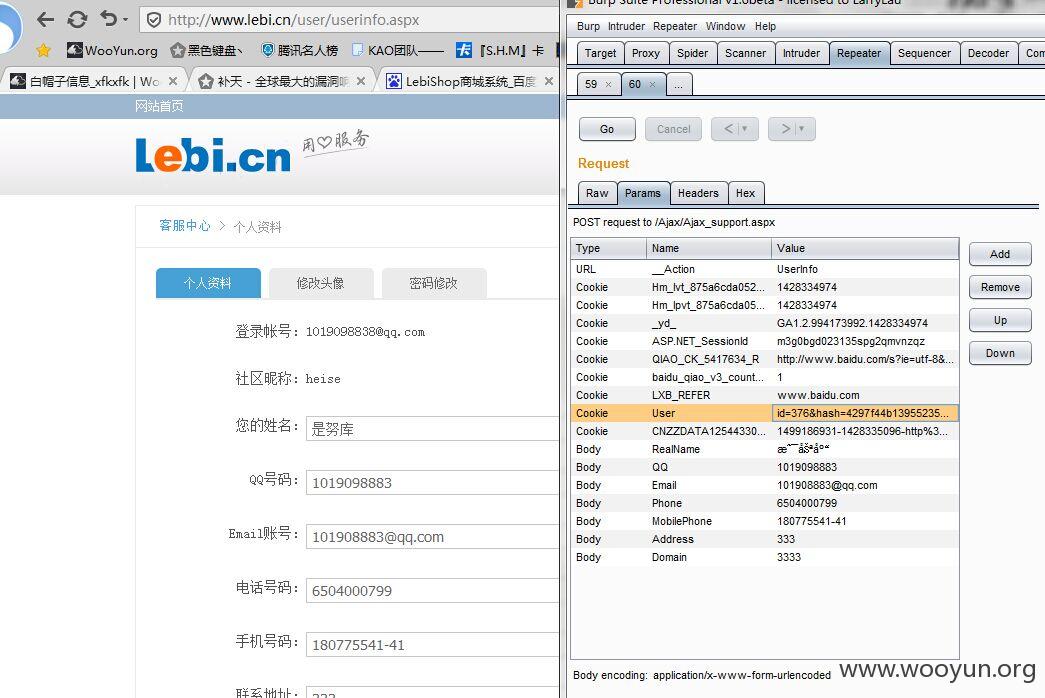Click the Cancel button in Repeater
This screenshot has height=698, width=1045.
coord(673,129)
